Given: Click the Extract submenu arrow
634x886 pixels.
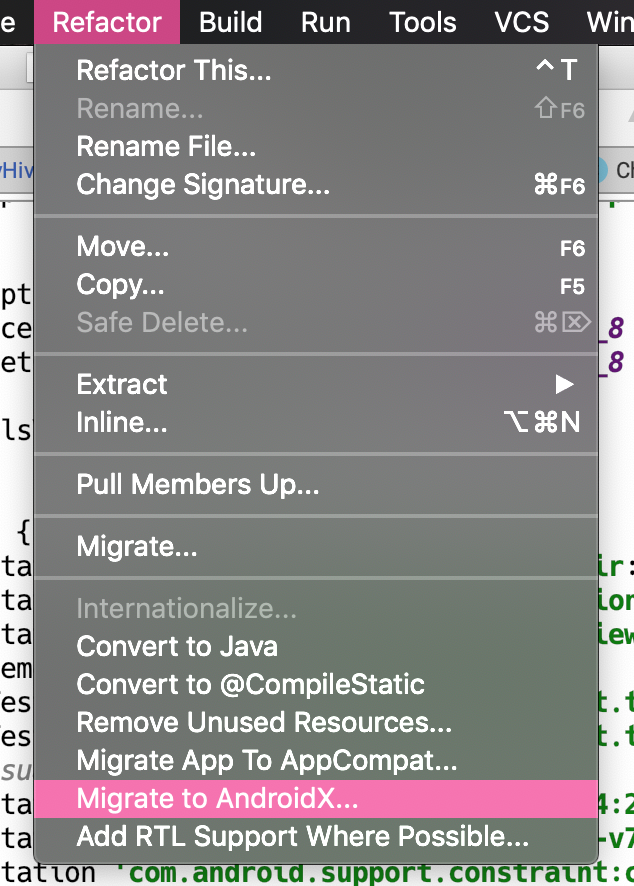Looking at the screenshot, I should pos(565,384).
